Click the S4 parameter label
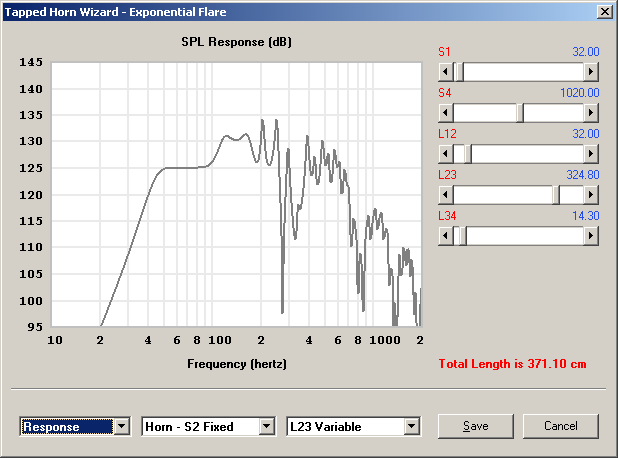 coord(445,93)
